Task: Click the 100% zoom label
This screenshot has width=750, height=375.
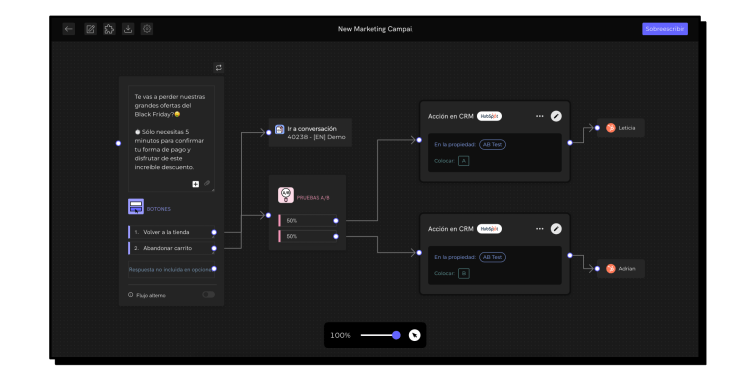Action: [x=340, y=335]
